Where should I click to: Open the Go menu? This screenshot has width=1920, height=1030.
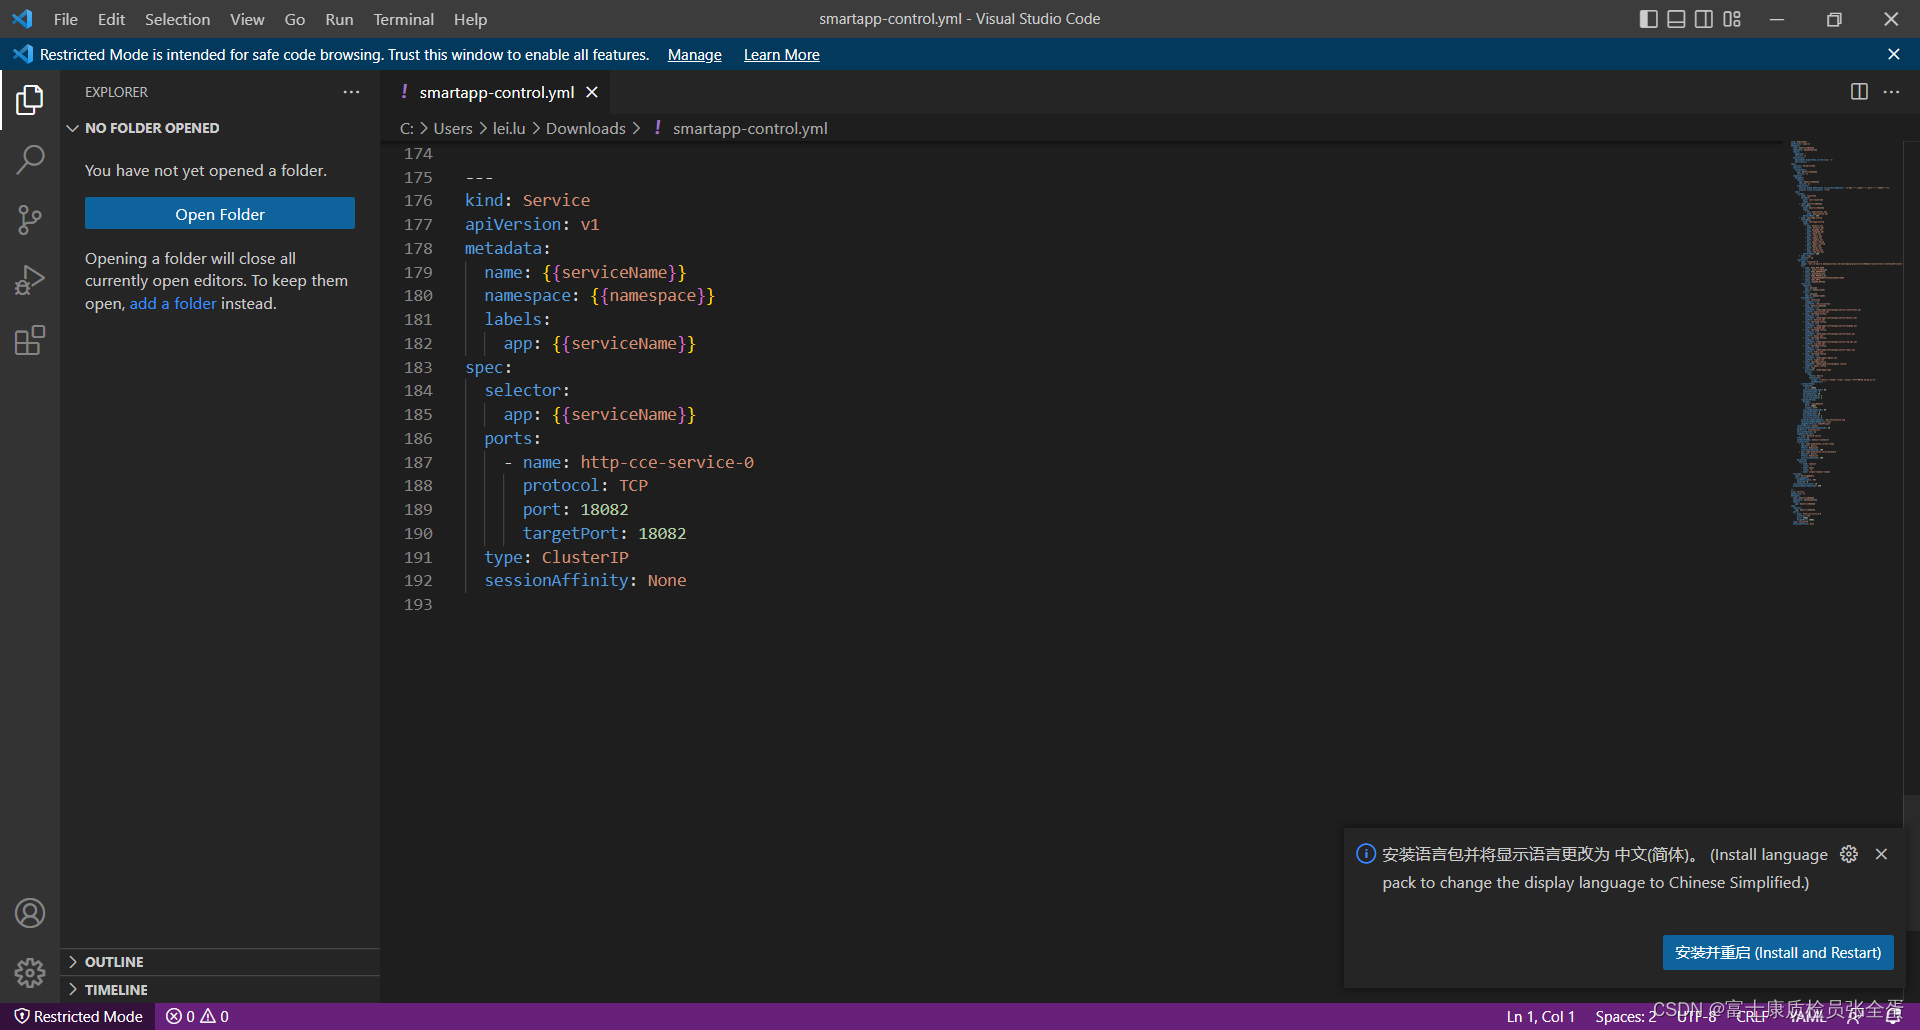(x=294, y=19)
